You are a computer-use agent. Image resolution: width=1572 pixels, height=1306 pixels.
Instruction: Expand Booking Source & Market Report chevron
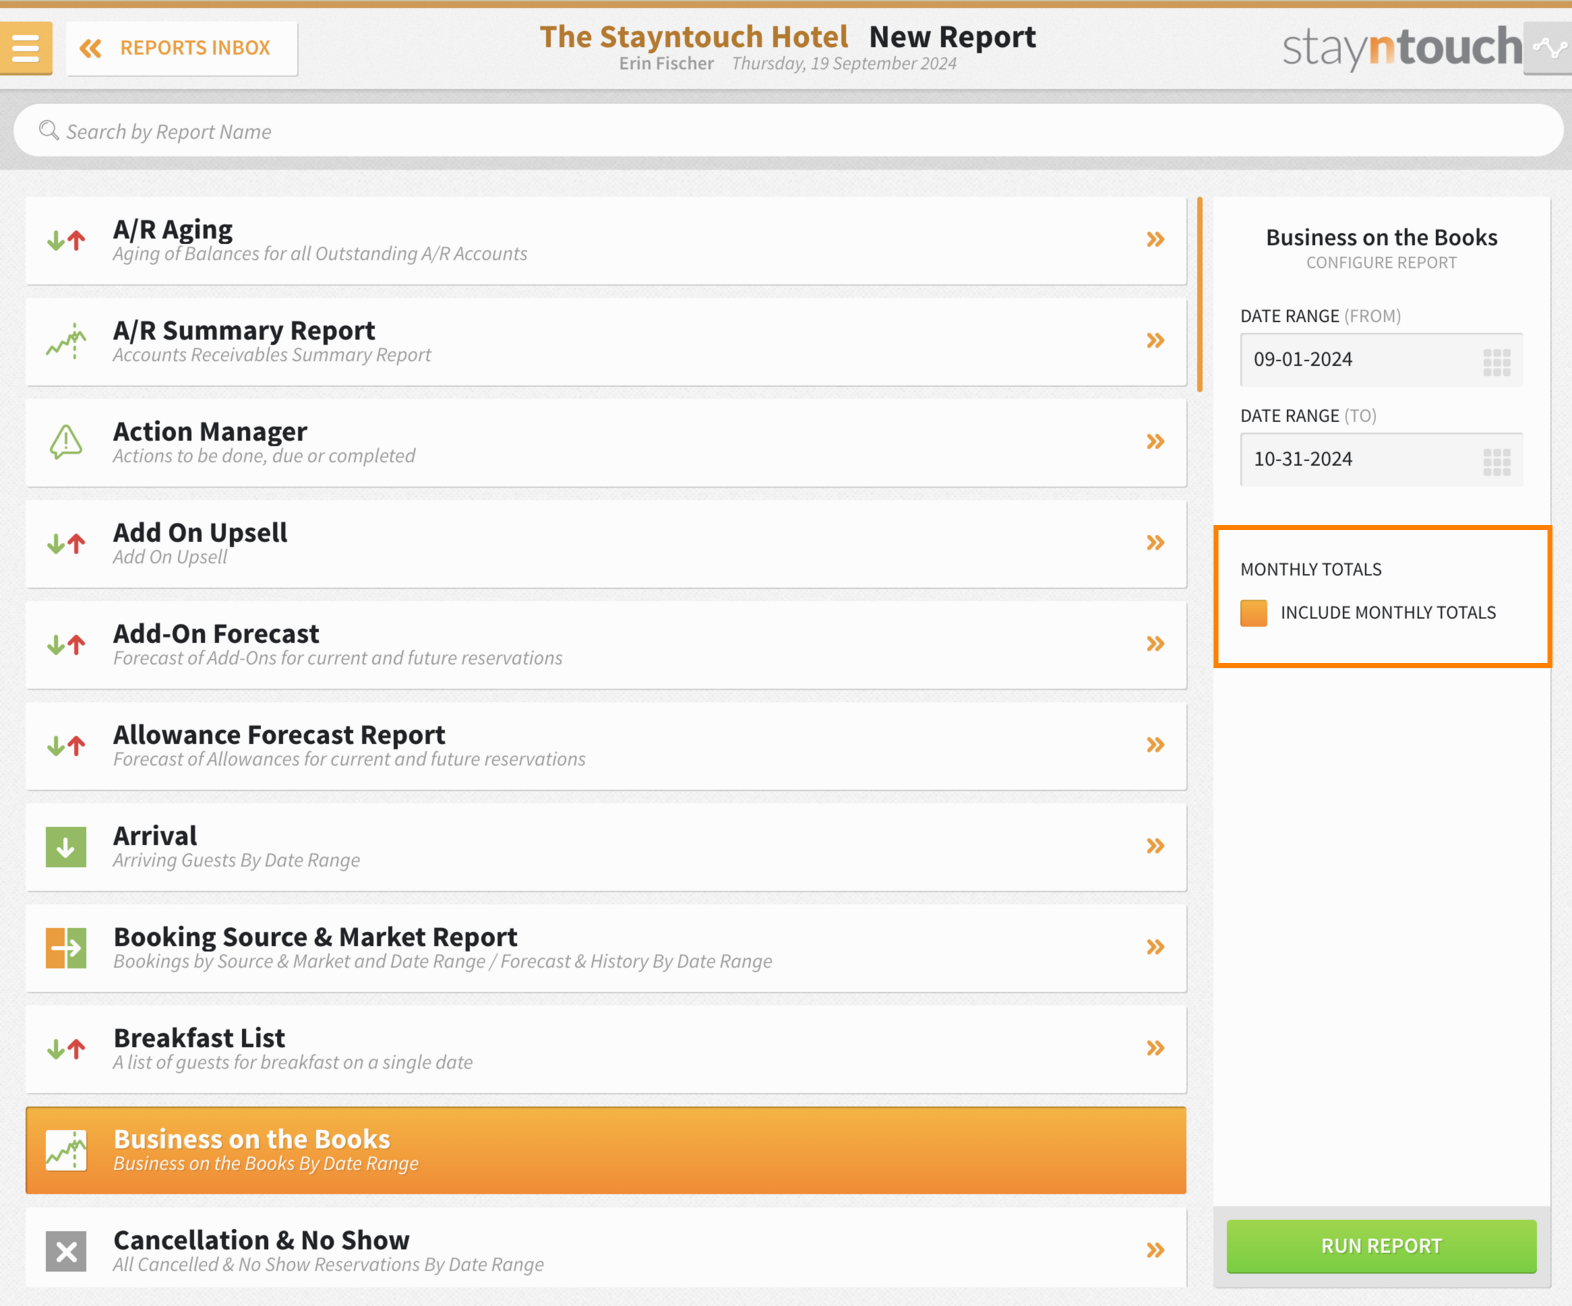pos(1155,947)
